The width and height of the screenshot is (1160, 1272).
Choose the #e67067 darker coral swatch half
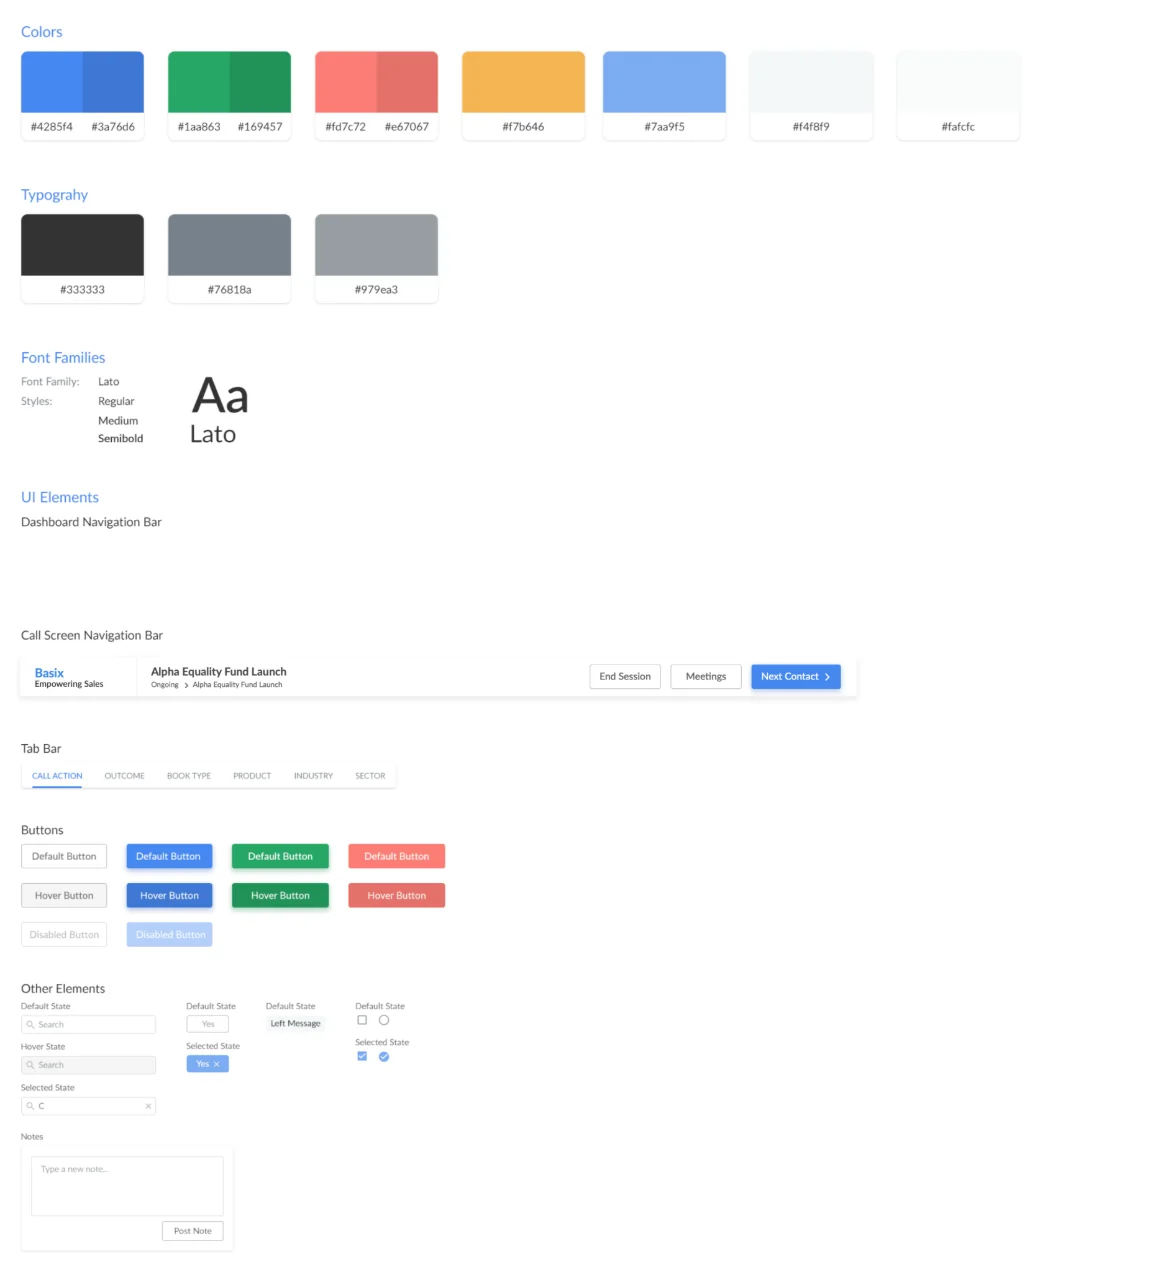(407, 82)
